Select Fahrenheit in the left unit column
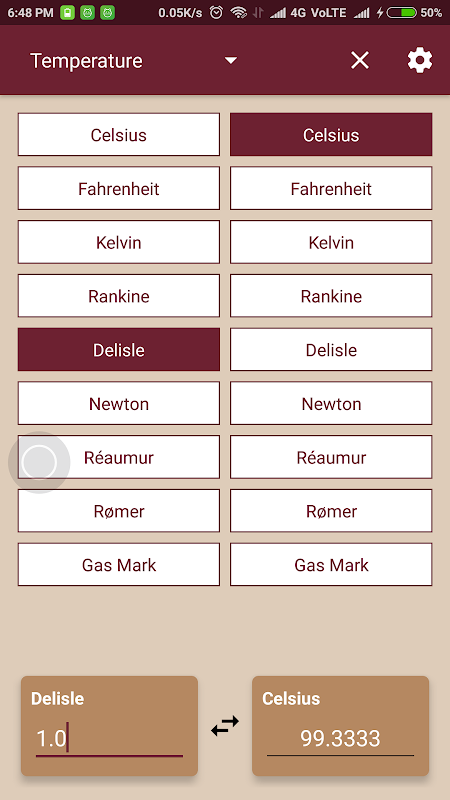The width and height of the screenshot is (450, 800). [x=119, y=188]
